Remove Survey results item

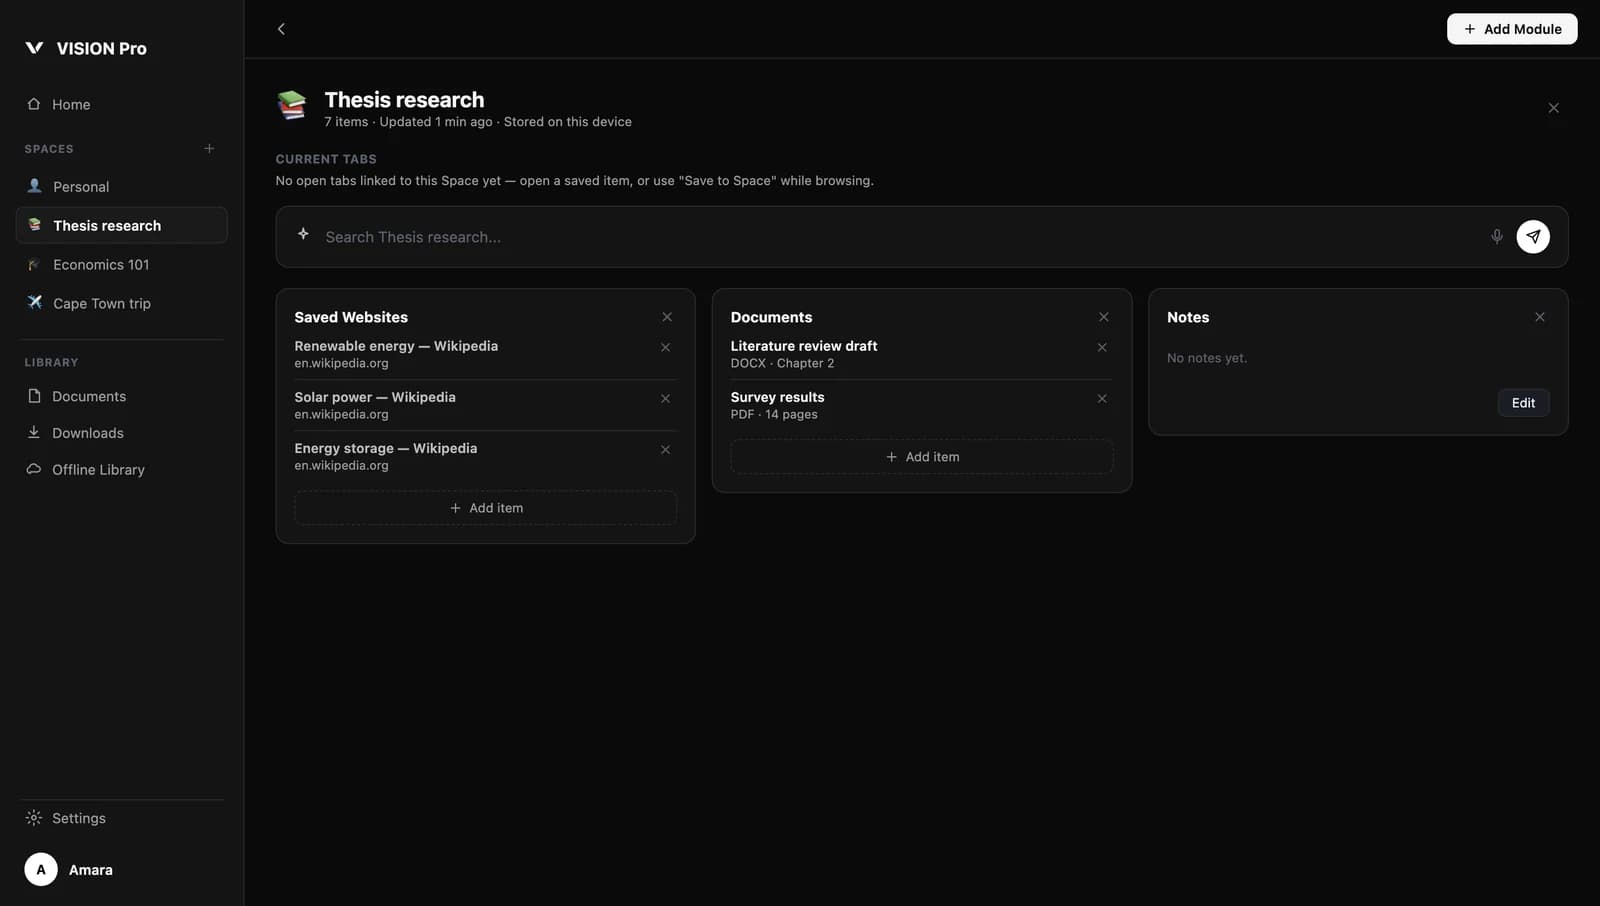tap(1102, 399)
